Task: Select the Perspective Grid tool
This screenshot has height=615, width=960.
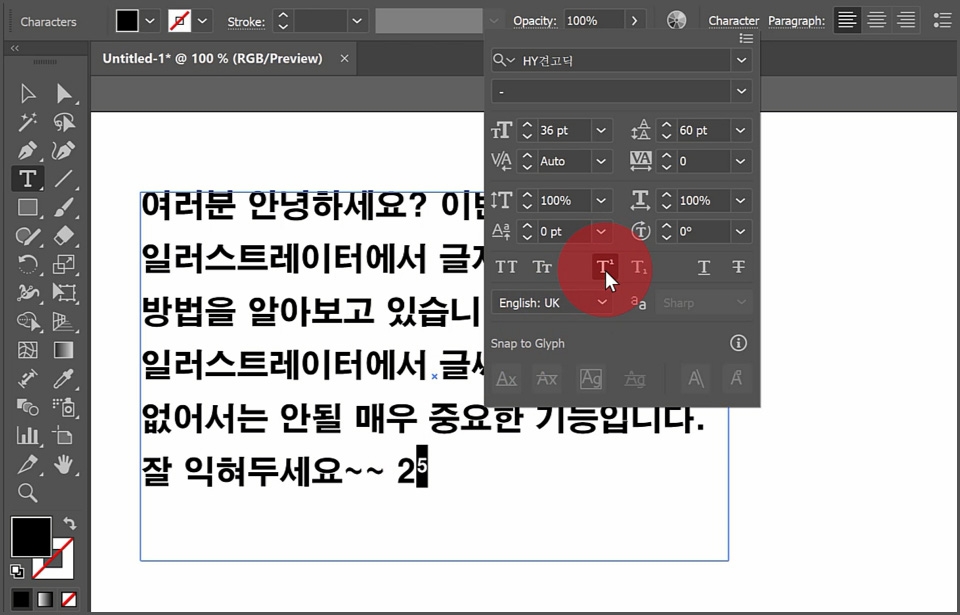Action: click(x=64, y=321)
